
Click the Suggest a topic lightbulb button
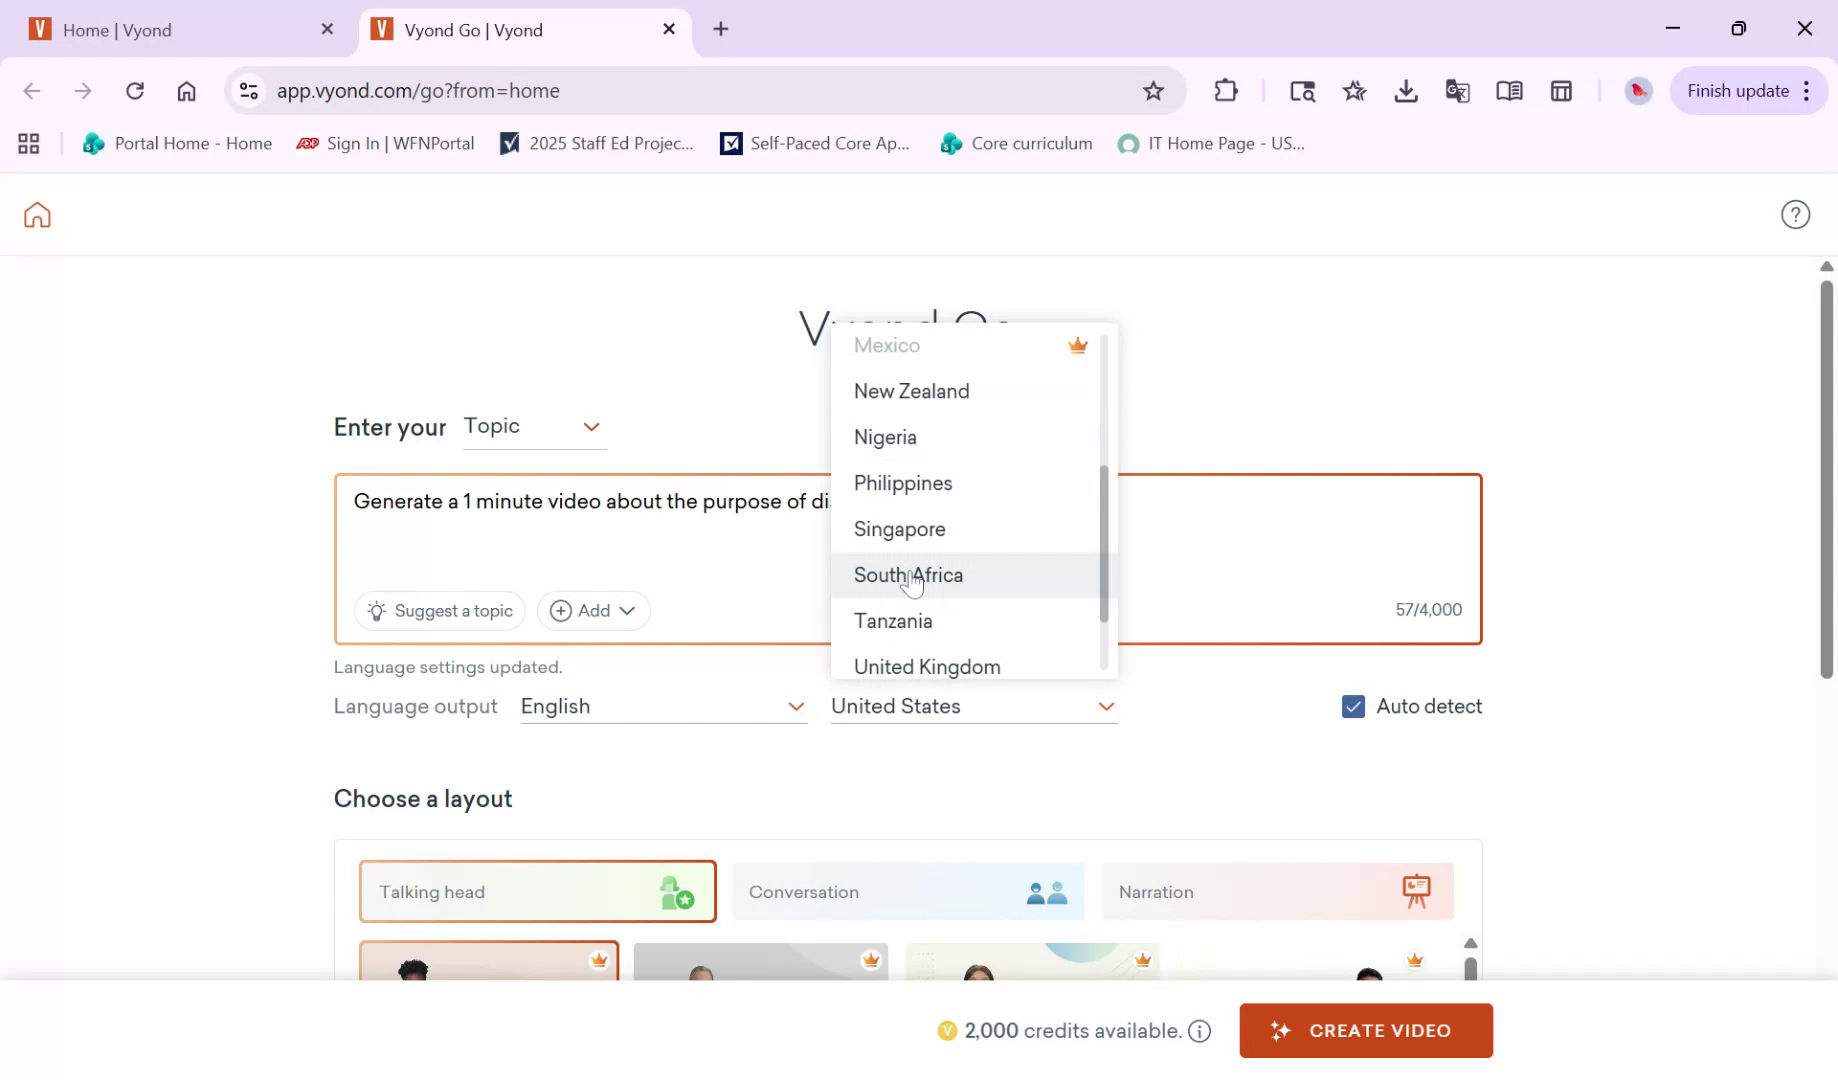tap(438, 610)
